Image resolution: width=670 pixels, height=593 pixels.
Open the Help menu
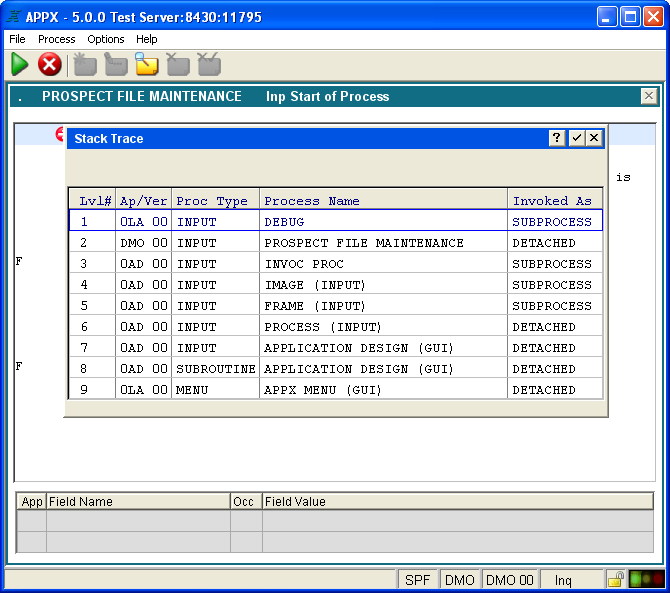147,39
